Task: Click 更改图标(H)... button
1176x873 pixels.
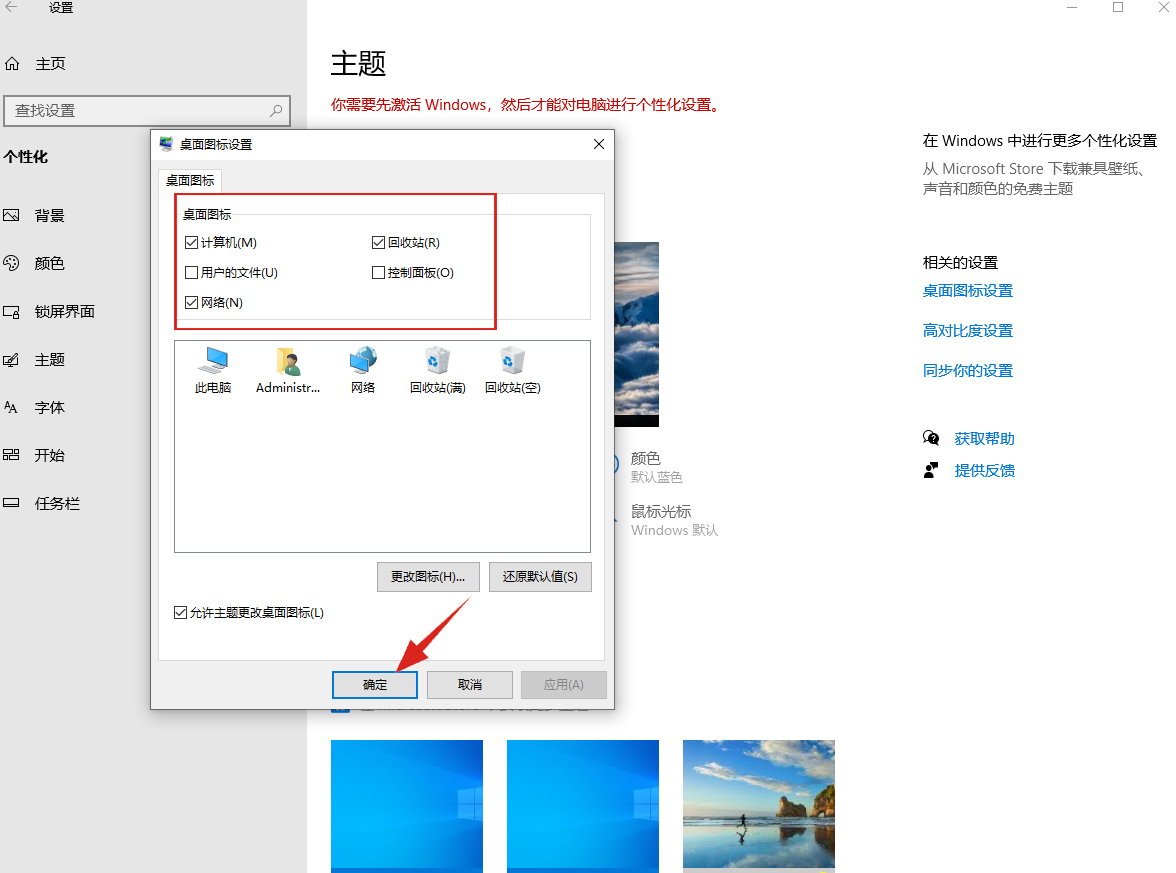Action: point(428,577)
